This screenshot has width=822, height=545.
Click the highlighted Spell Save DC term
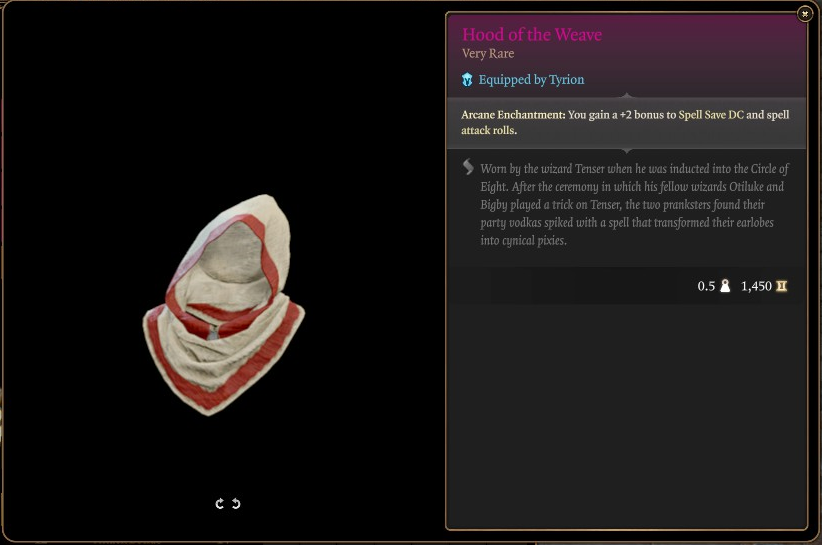711,115
